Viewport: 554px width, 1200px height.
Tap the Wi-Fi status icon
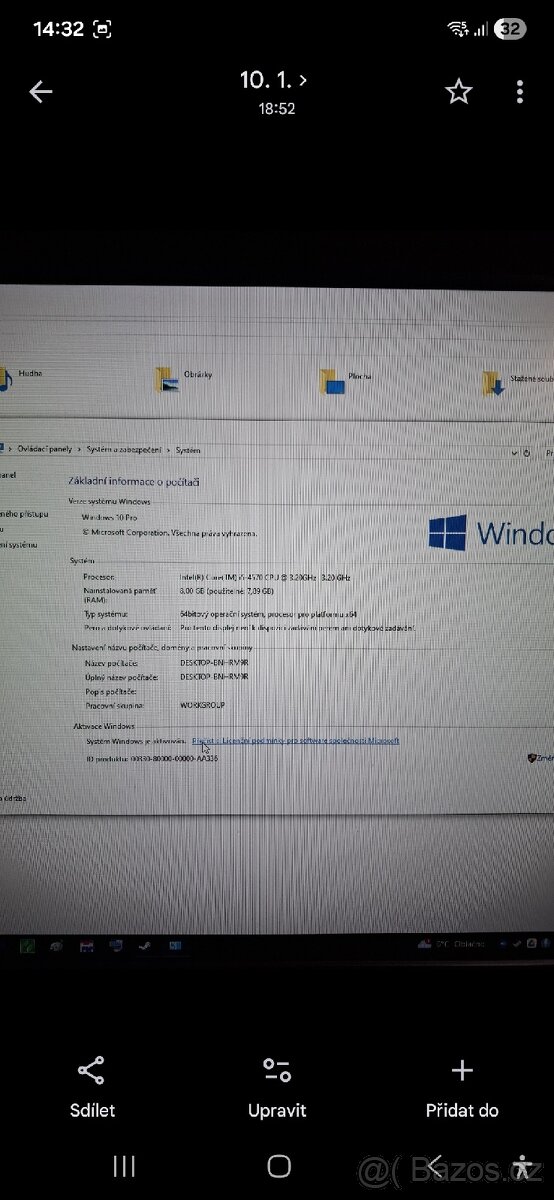(458, 29)
